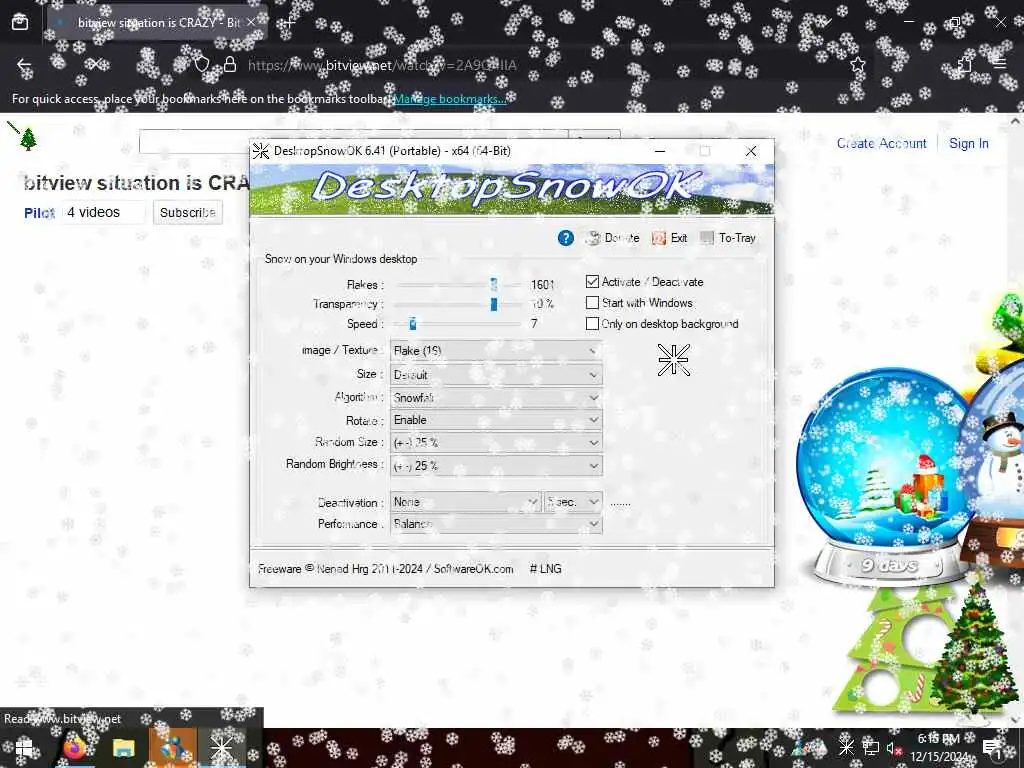Open the Pilot channel link
The width and height of the screenshot is (1024, 768).
39,213
